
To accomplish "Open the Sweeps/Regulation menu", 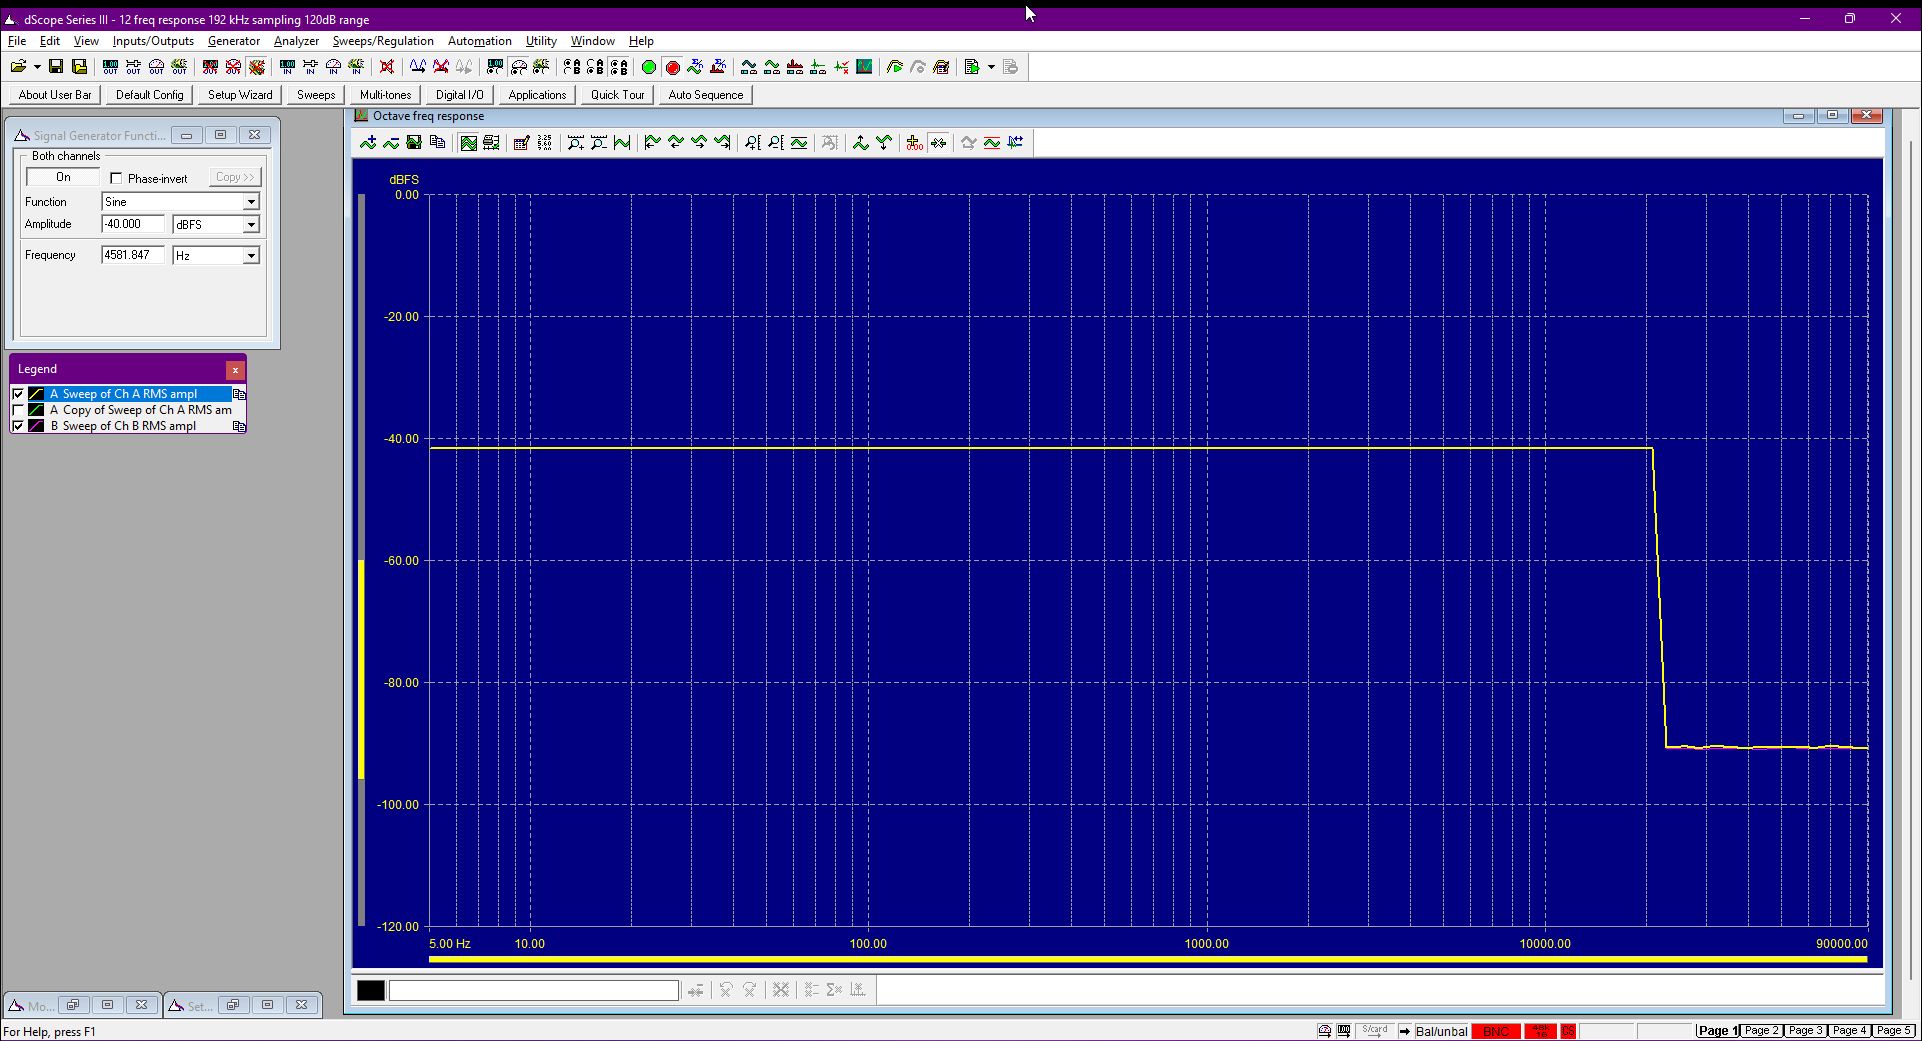I will (x=383, y=41).
